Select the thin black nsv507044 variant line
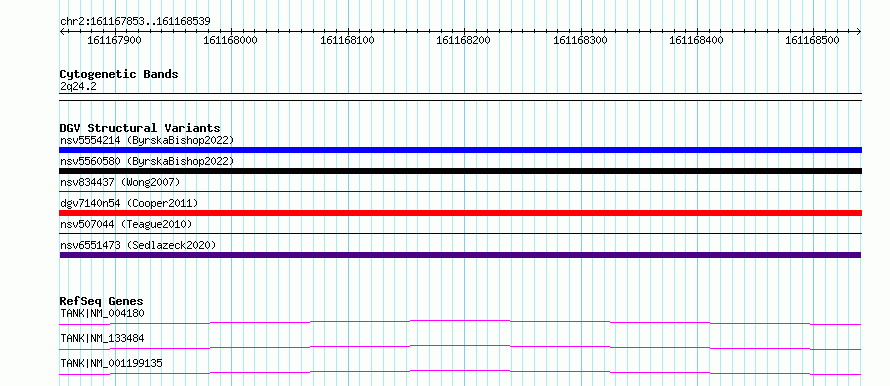 [460, 234]
